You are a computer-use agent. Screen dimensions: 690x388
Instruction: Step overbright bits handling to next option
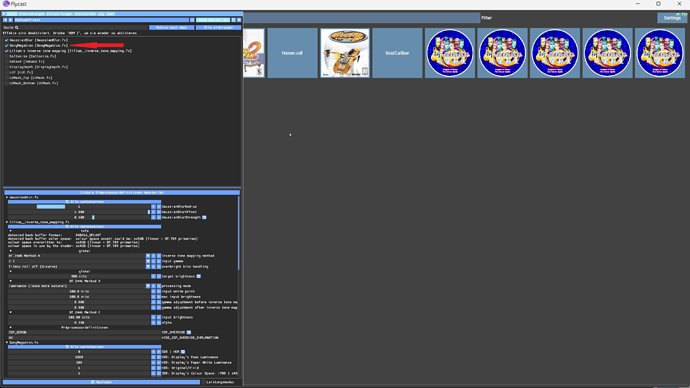pos(159,267)
